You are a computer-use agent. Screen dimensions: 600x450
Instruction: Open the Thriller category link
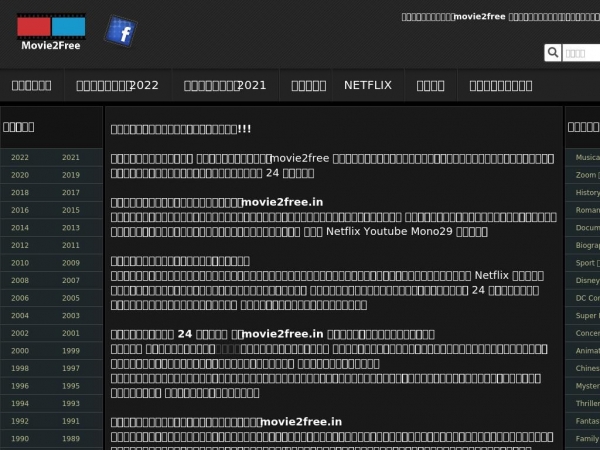tap(587, 403)
